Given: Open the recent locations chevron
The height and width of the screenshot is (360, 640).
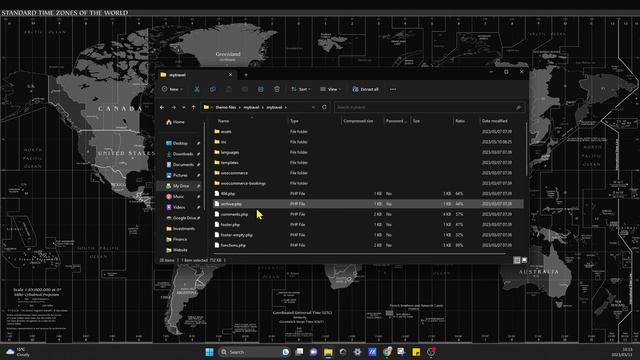Looking at the screenshot, I should [184, 107].
